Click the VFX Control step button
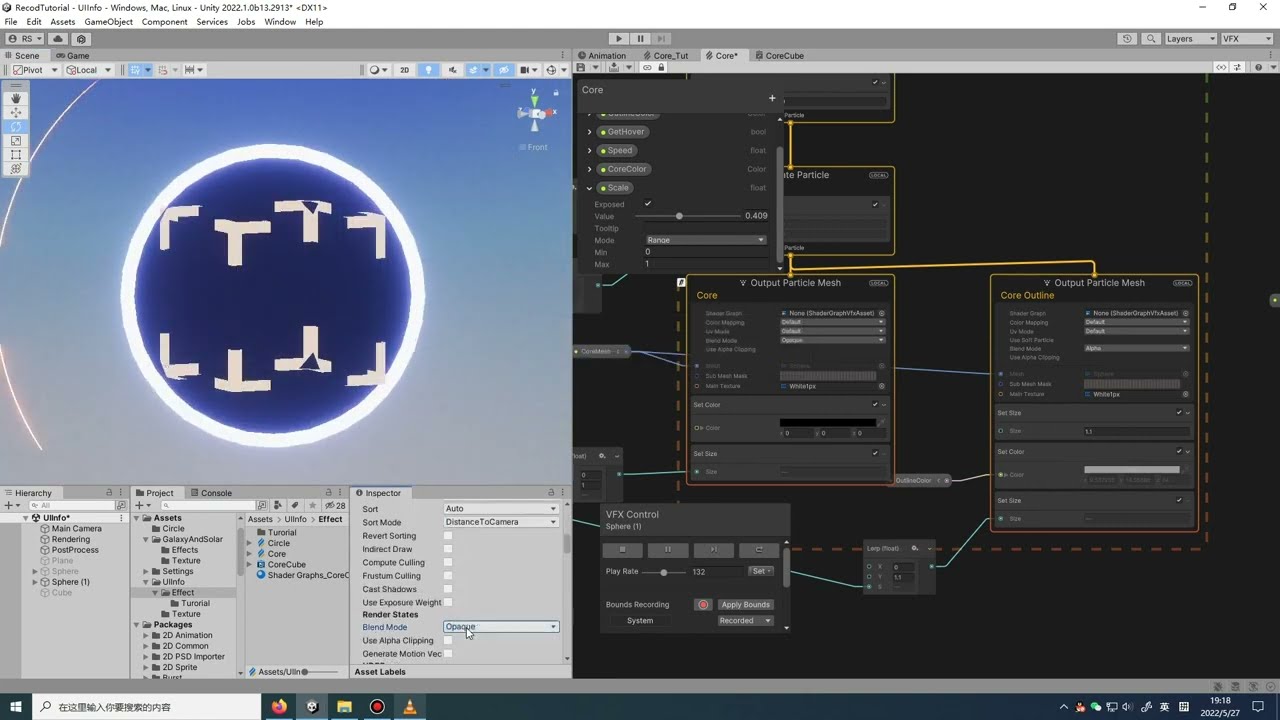 point(713,550)
